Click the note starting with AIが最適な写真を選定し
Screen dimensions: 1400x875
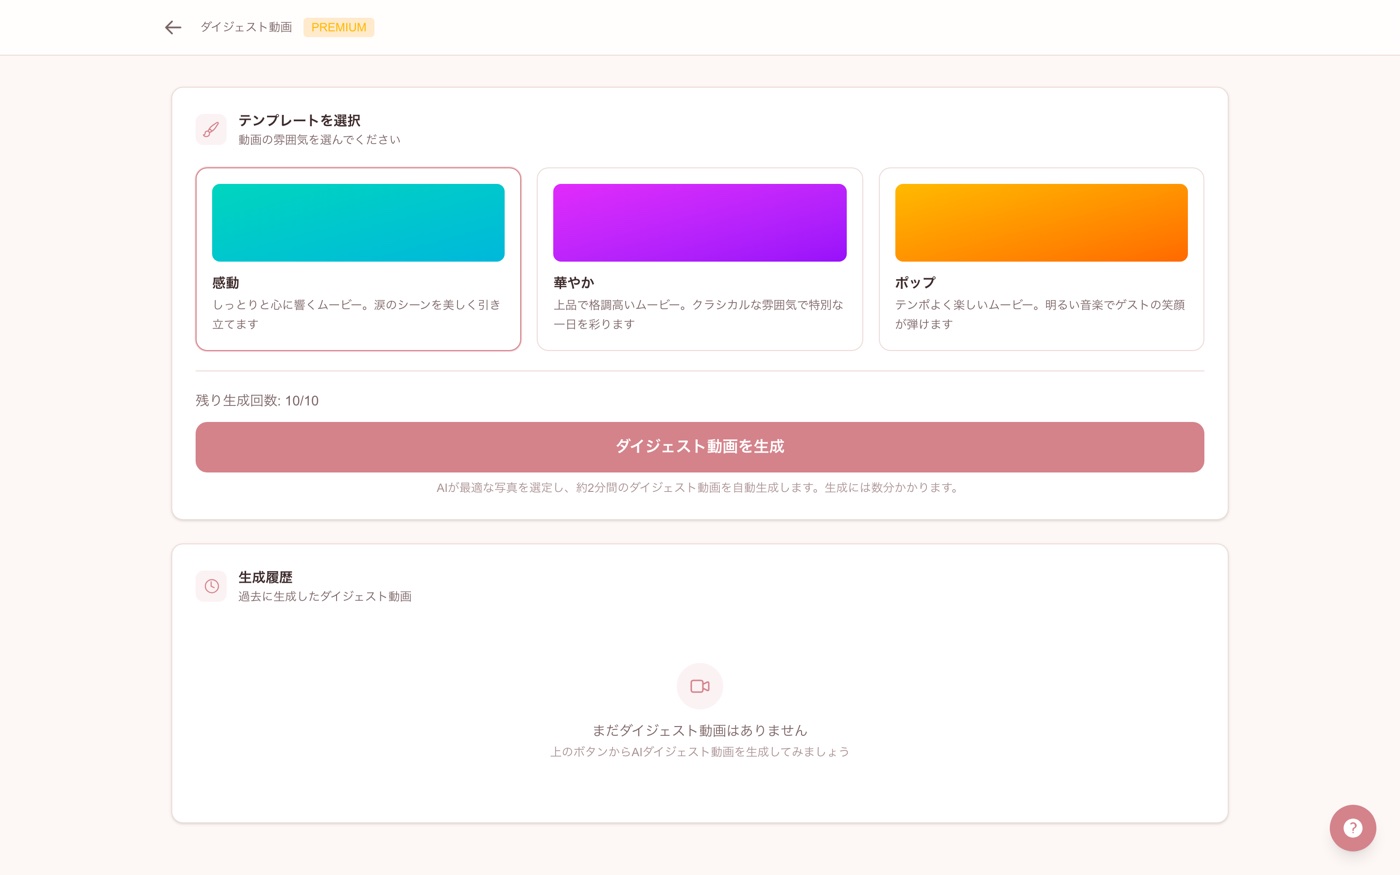(x=700, y=488)
